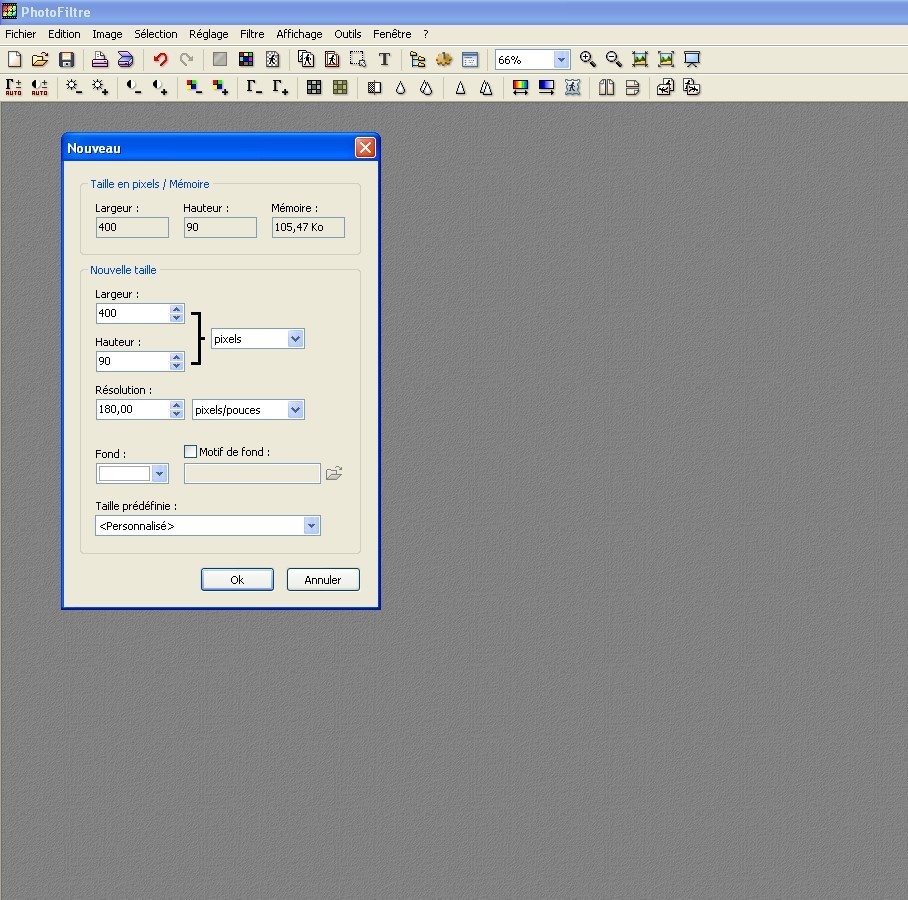
Task: Open the pixels/pouces resolution unit dropdown
Action: coord(295,409)
